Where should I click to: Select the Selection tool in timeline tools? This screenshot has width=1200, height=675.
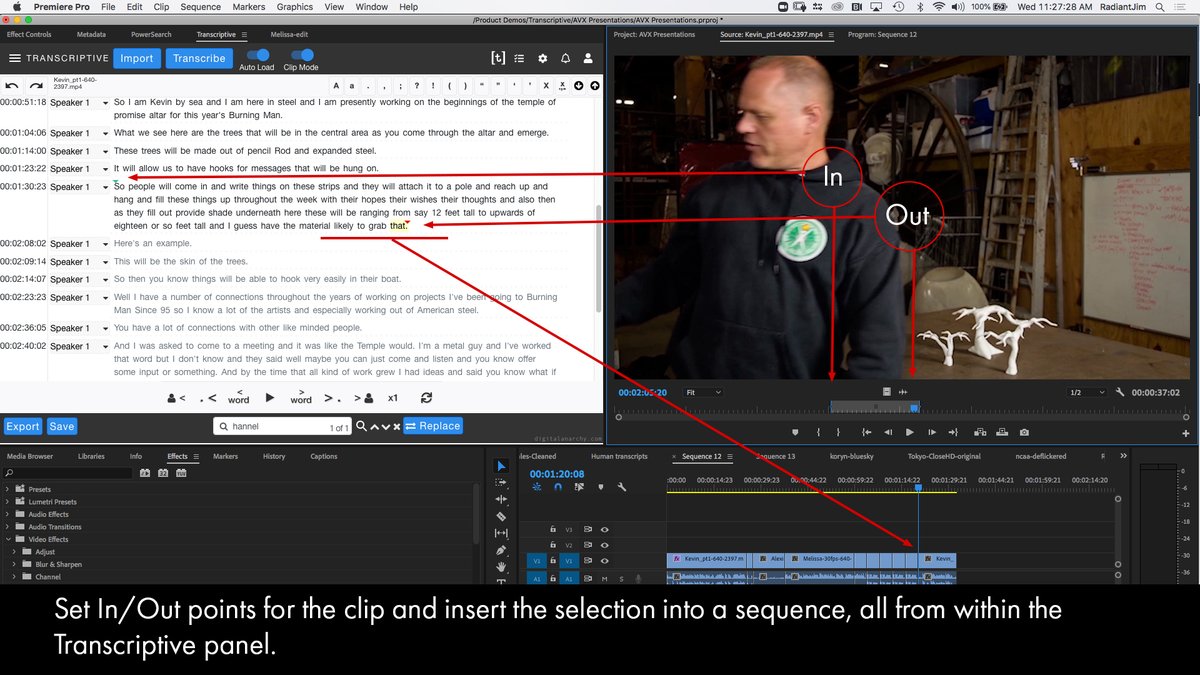click(501, 466)
